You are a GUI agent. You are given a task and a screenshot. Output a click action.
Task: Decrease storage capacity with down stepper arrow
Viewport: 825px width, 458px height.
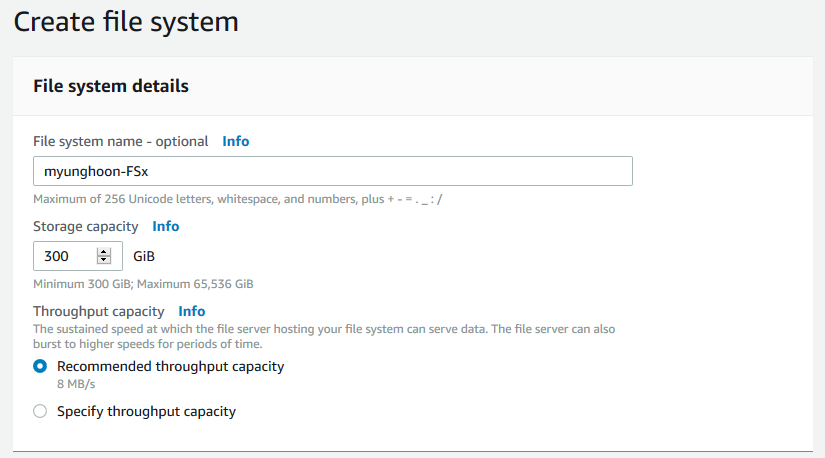point(104,260)
